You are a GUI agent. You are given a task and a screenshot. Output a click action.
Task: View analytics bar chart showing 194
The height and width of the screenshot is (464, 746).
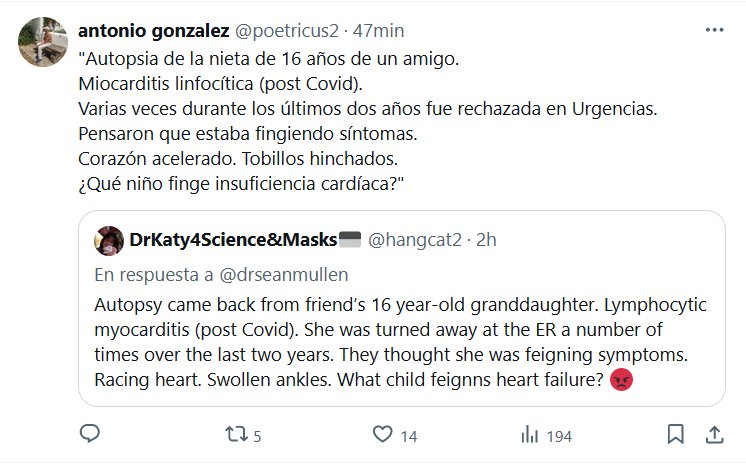(x=529, y=435)
